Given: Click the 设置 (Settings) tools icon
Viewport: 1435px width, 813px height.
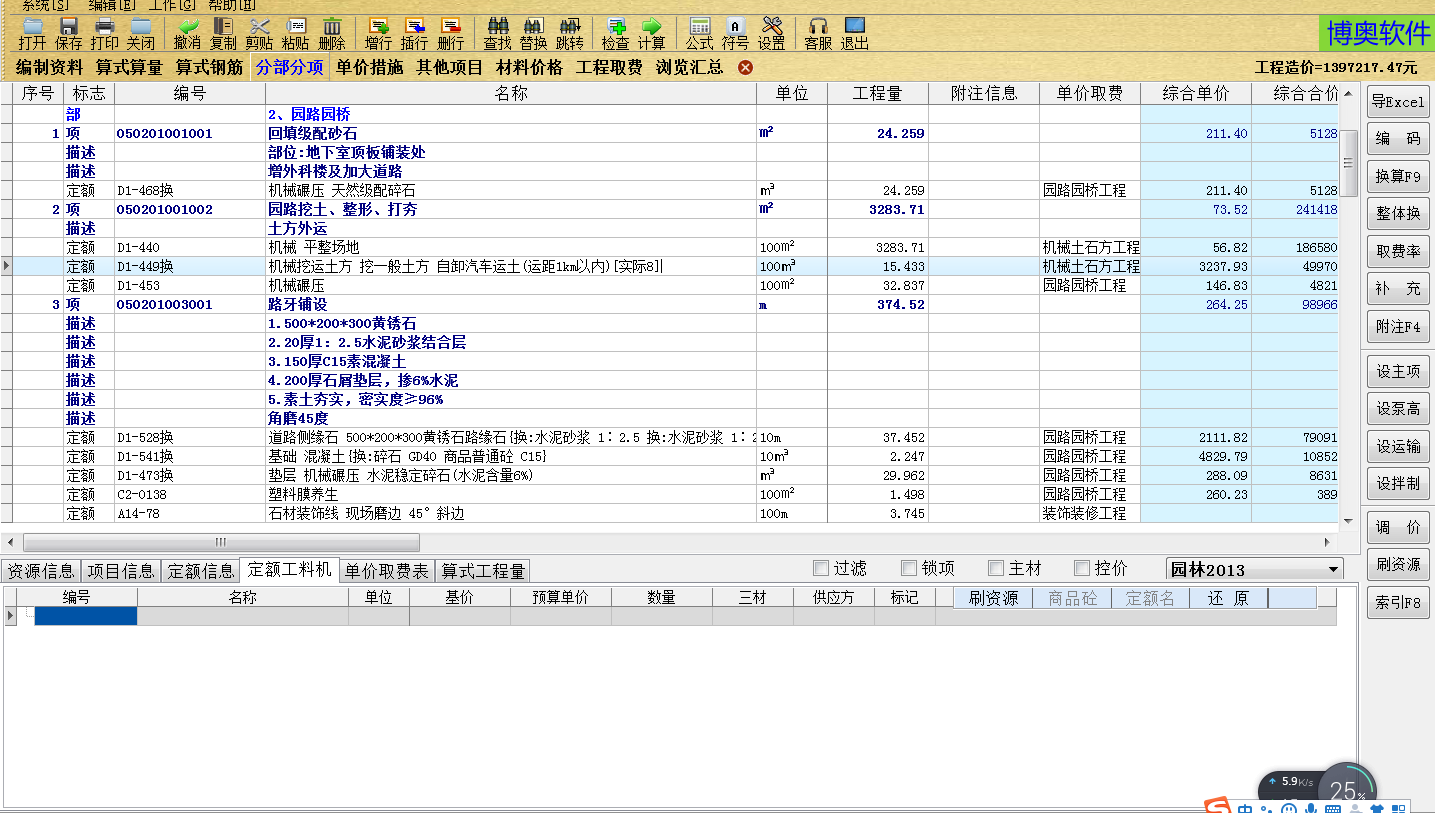Looking at the screenshot, I should click(772, 33).
